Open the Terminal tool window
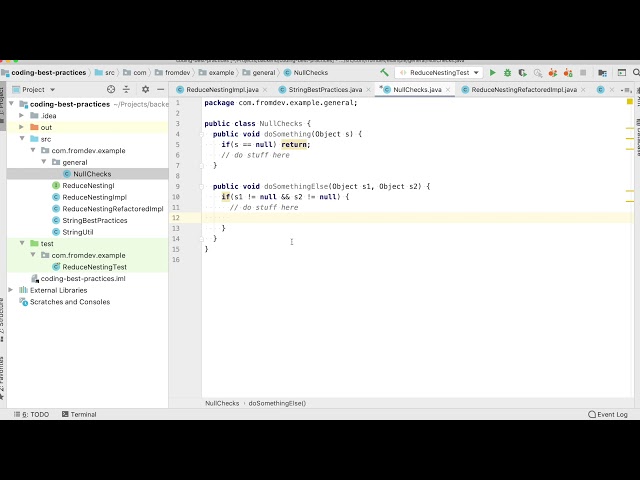The width and height of the screenshot is (640, 480). (79, 414)
